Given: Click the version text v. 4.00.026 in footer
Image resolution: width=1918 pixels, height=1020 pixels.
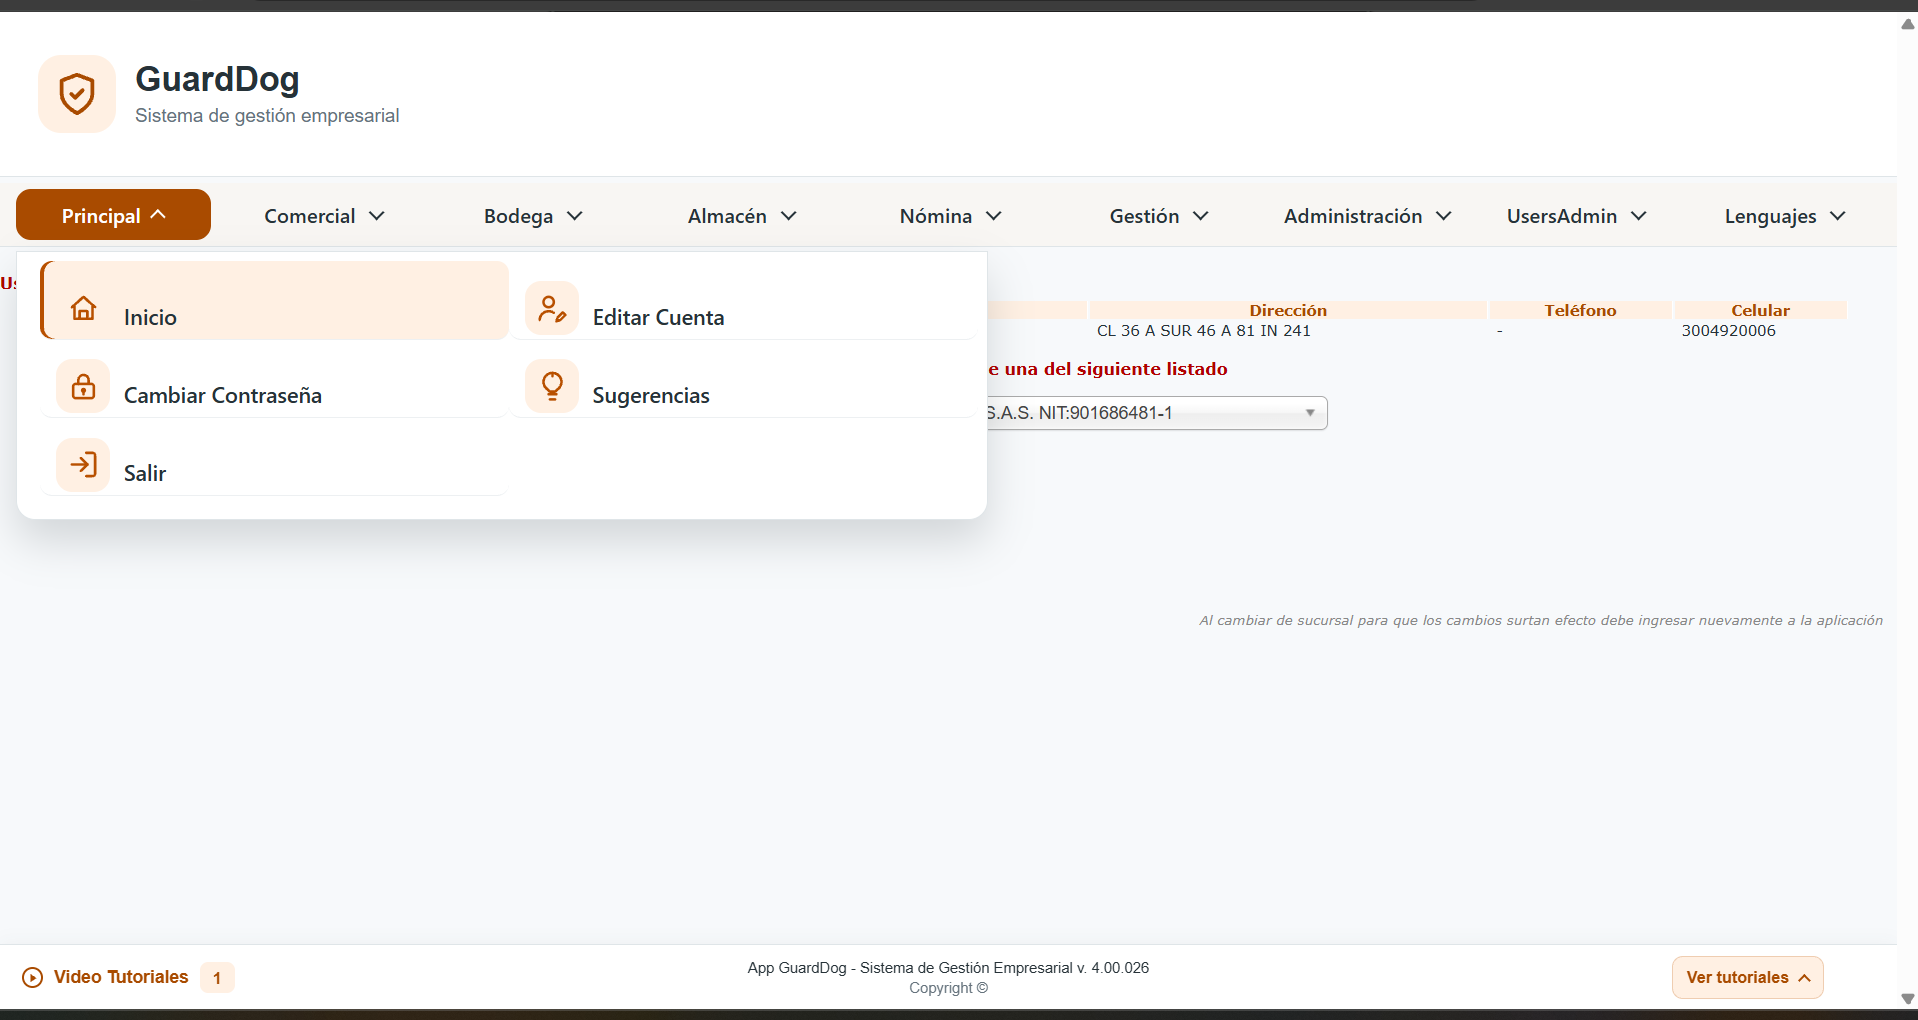Looking at the screenshot, I should (1113, 968).
